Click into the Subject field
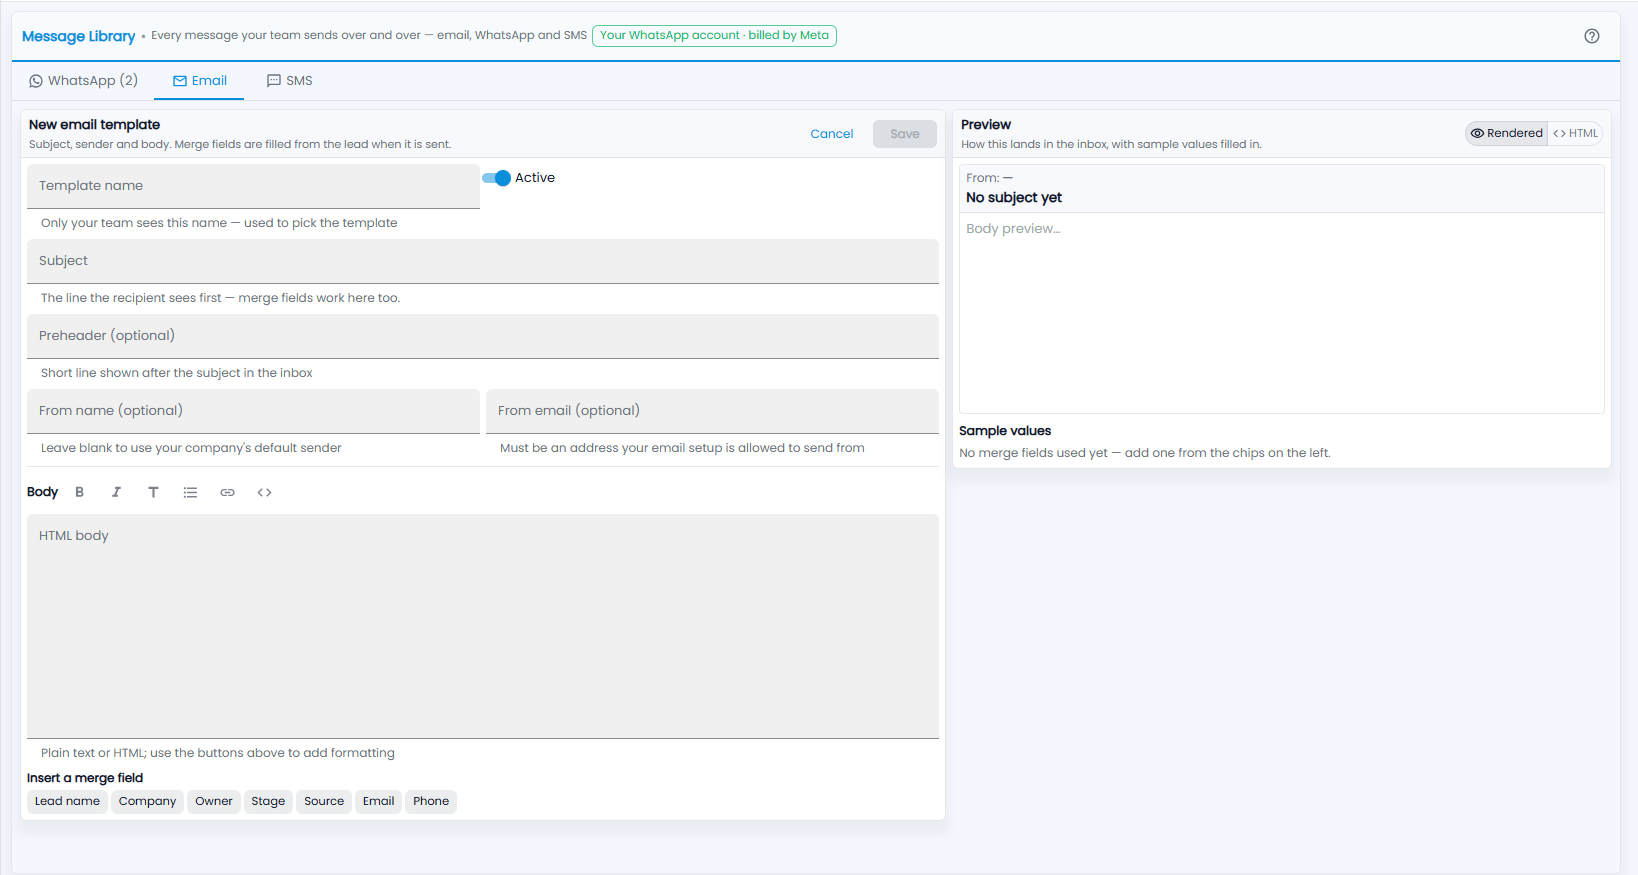 (x=483, y=261)
